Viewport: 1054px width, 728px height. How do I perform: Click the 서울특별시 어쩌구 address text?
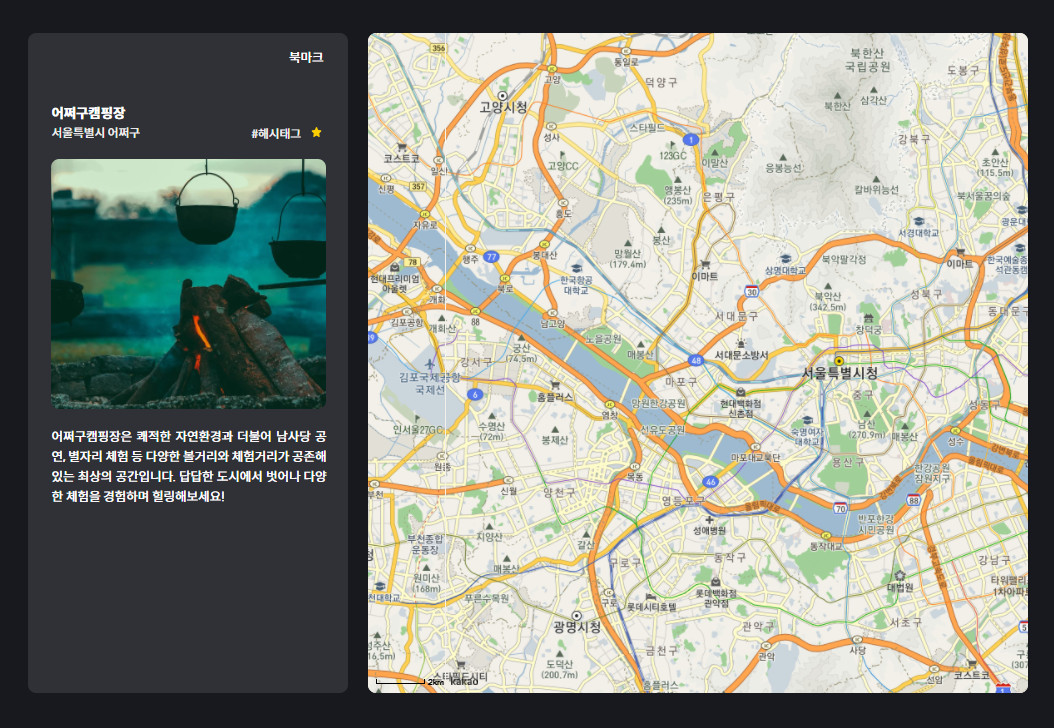tap(96, 133)
